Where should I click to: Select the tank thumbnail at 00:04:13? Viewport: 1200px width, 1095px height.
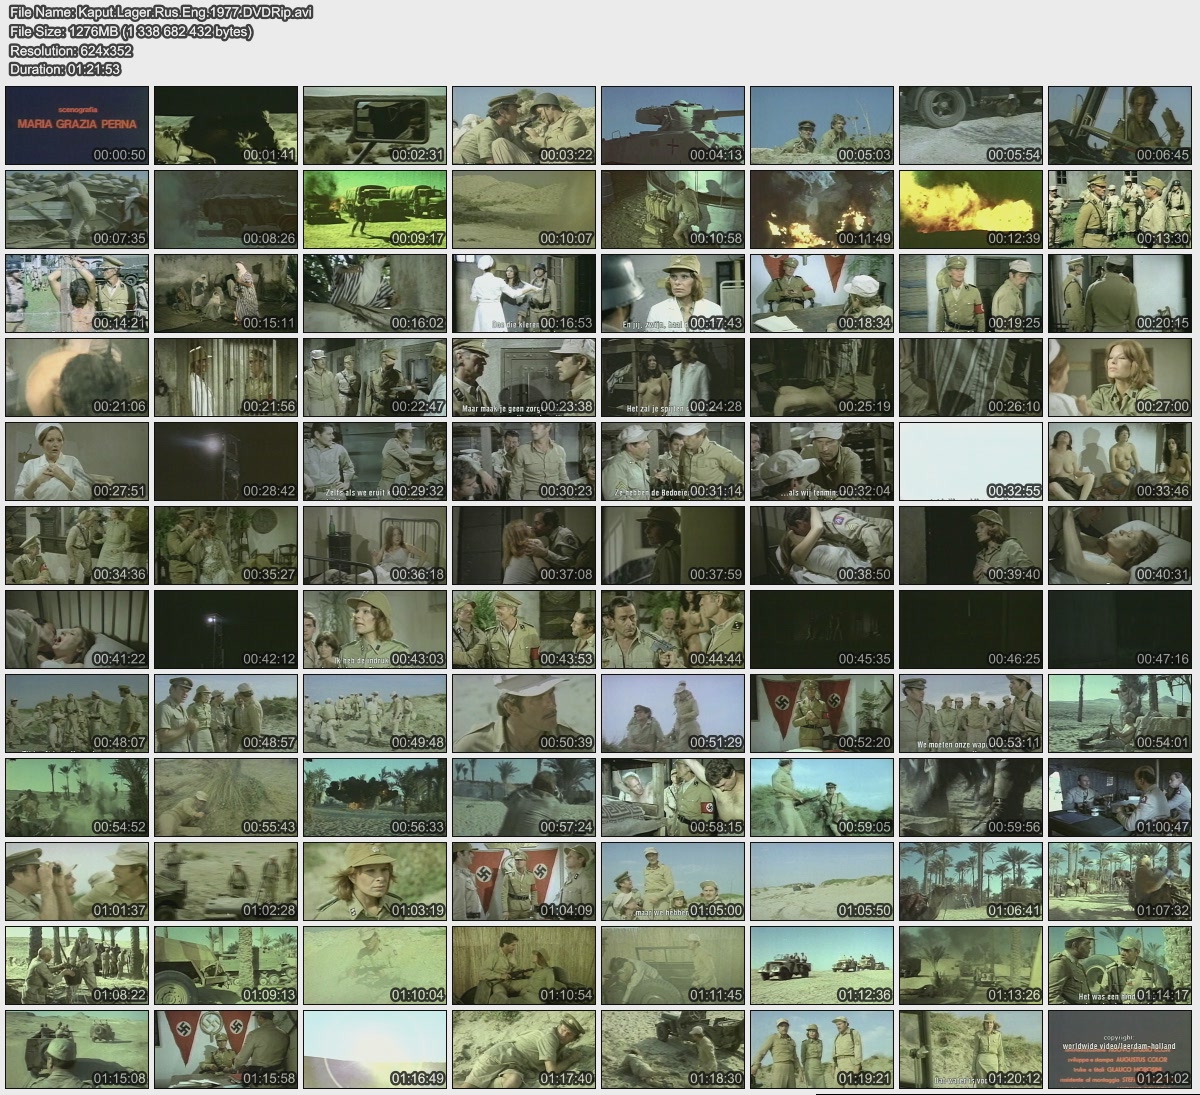tap(673, 125)
